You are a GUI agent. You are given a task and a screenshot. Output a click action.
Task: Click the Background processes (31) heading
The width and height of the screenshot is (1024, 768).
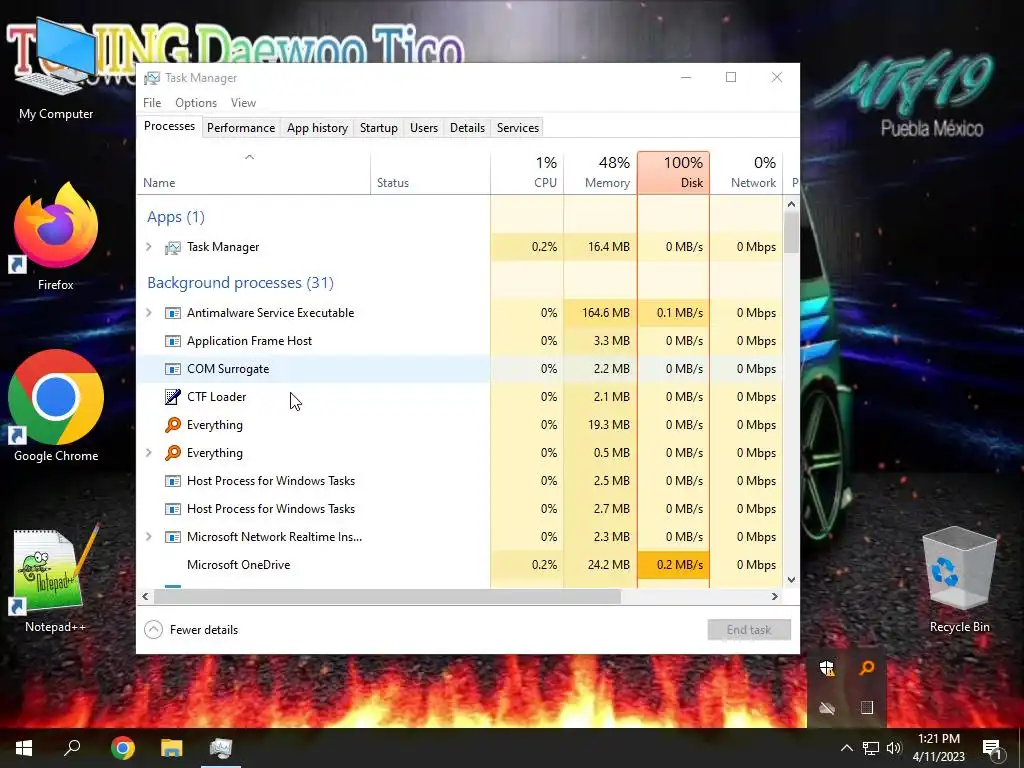pyautogui.click(x=240, y=283)
